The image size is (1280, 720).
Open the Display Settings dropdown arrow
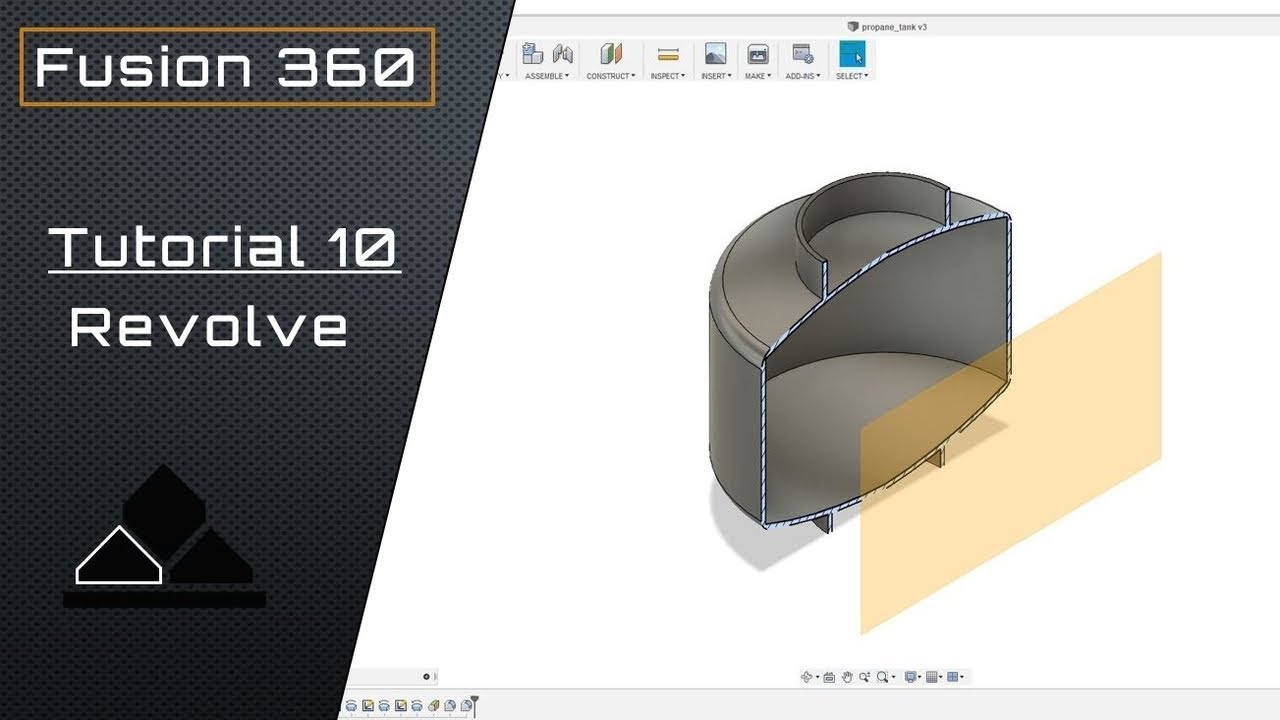920,677
